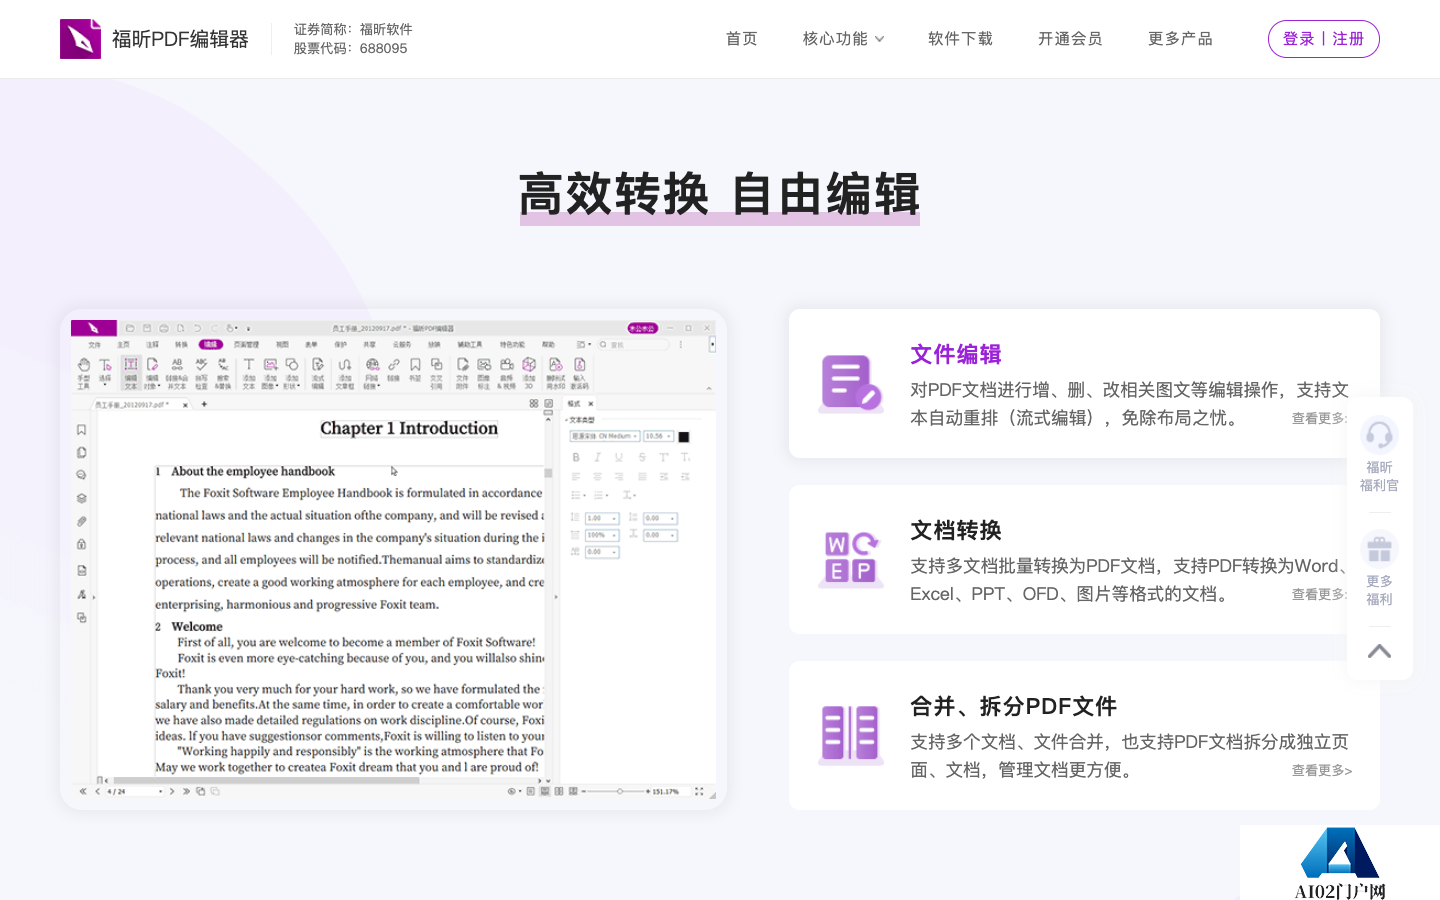1440x900 pixels.
Task: Open comments panel icon in preview sidebar
Action: click(81, 475)
